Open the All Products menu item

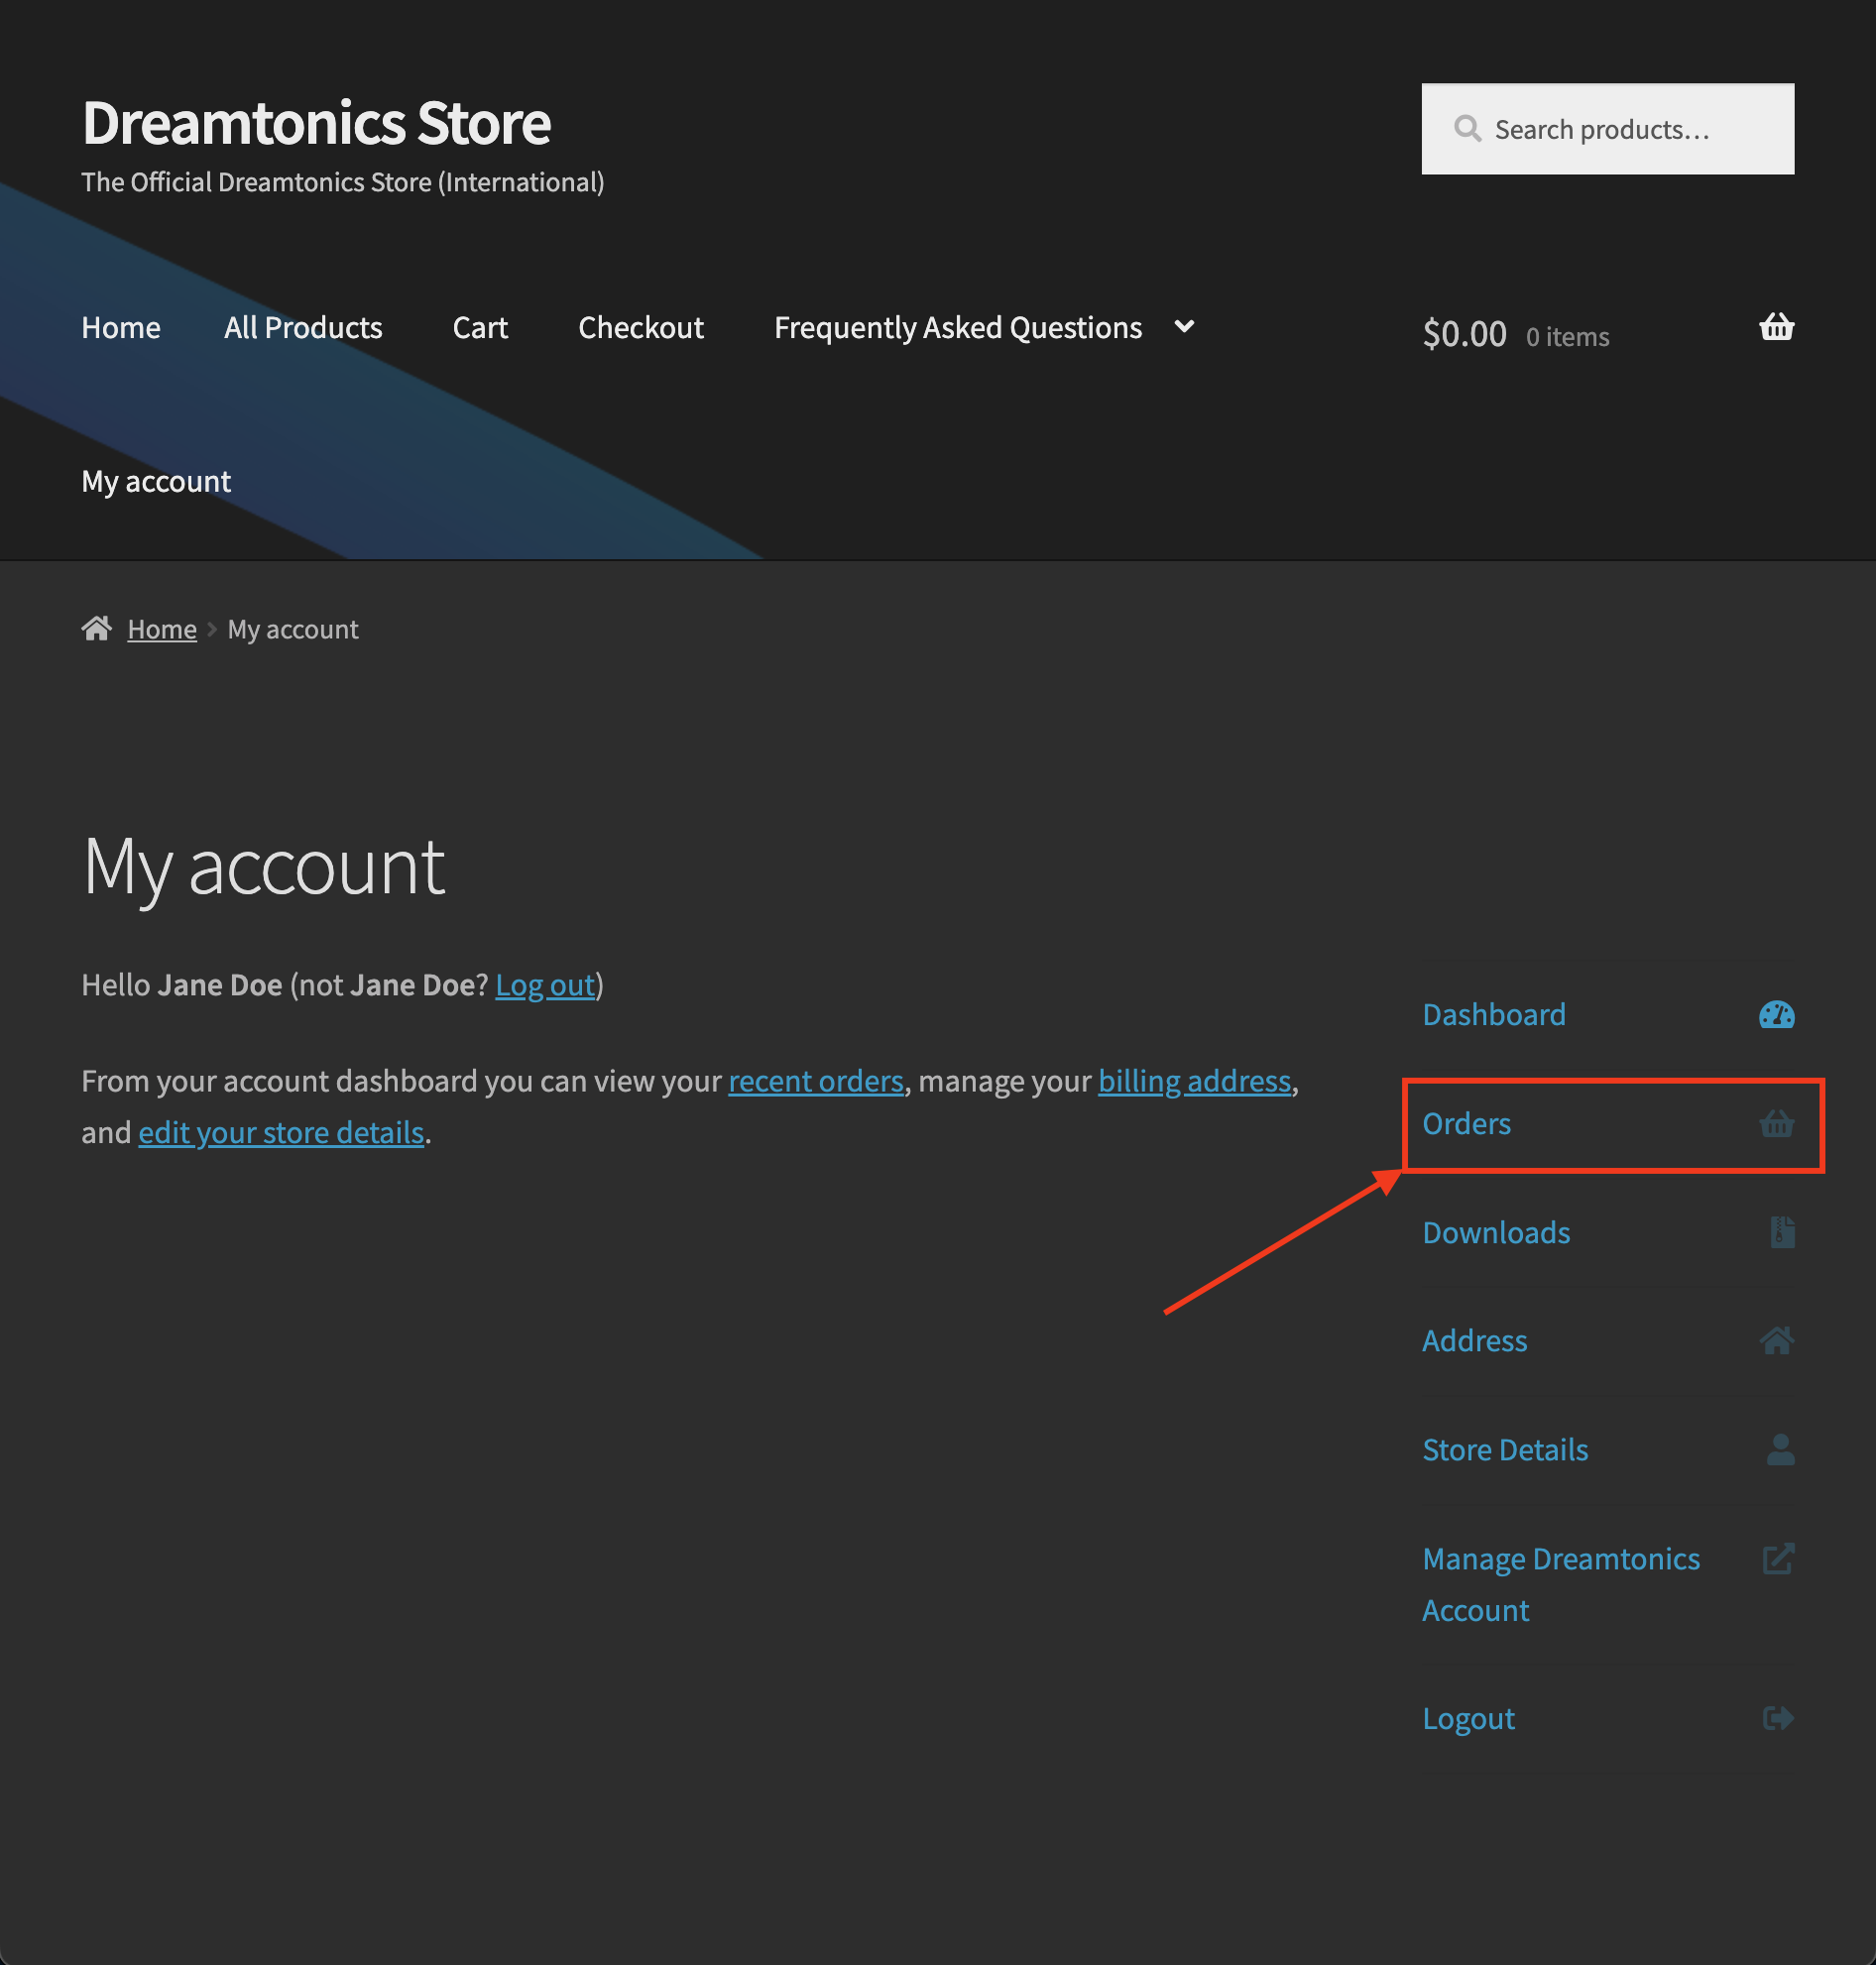303,327
